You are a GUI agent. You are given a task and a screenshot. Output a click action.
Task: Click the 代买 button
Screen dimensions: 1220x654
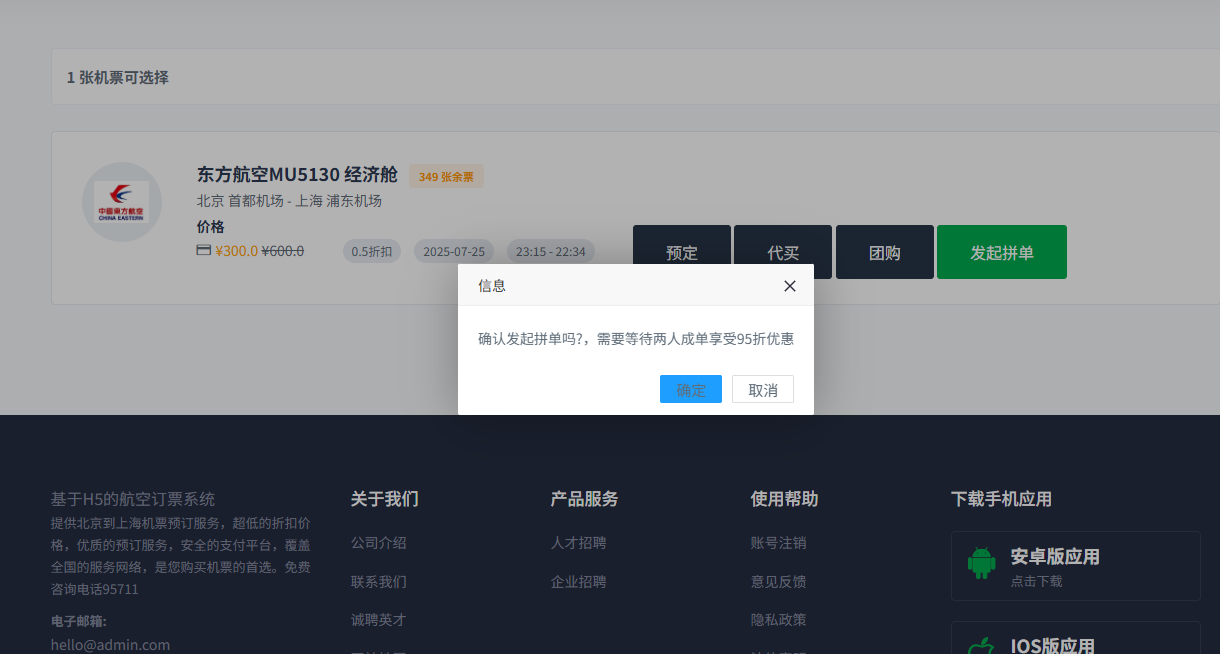coord(783,252)
